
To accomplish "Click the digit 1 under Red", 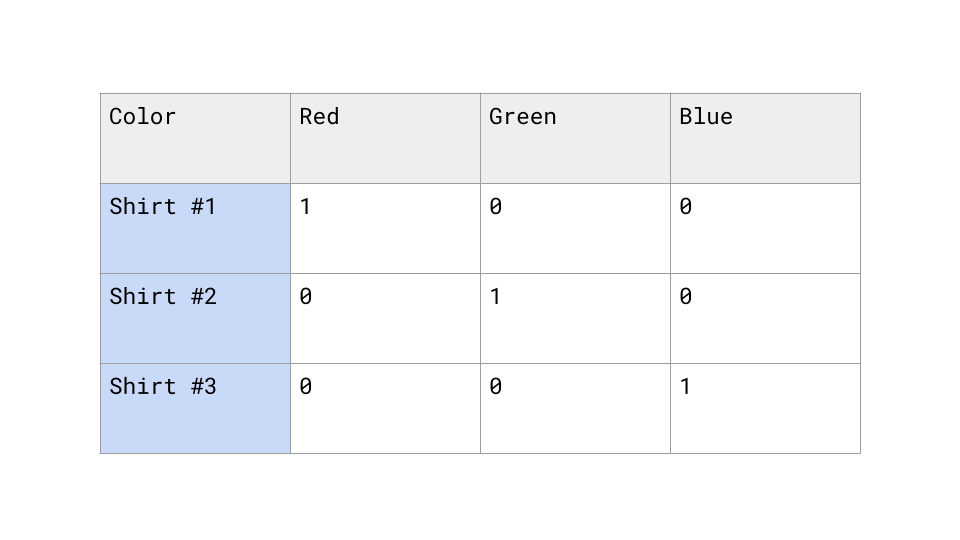I will pyautogui.click(x=305, y=207).
